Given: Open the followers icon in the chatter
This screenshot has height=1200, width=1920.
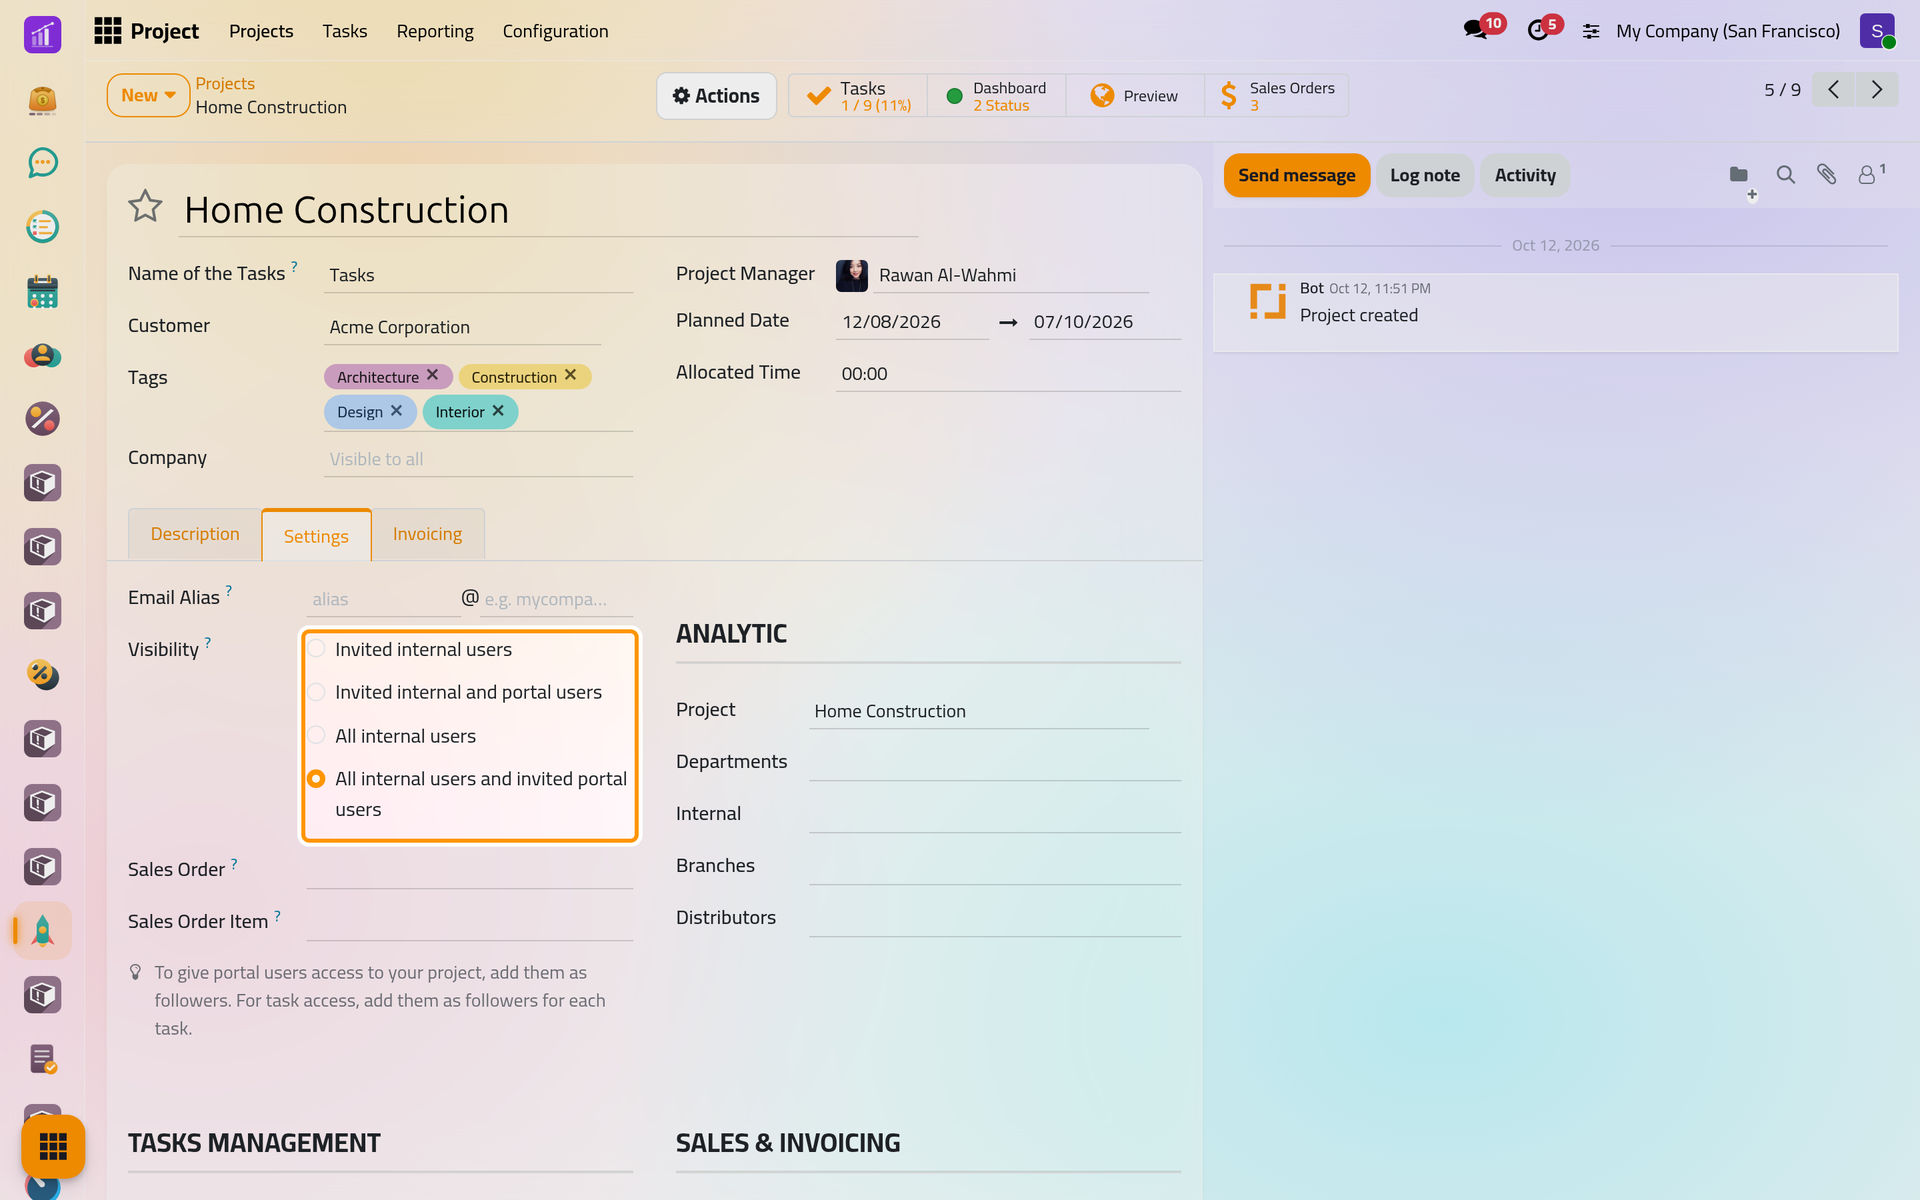Looking at the screenshot, I should click(x=1869, y=174).
